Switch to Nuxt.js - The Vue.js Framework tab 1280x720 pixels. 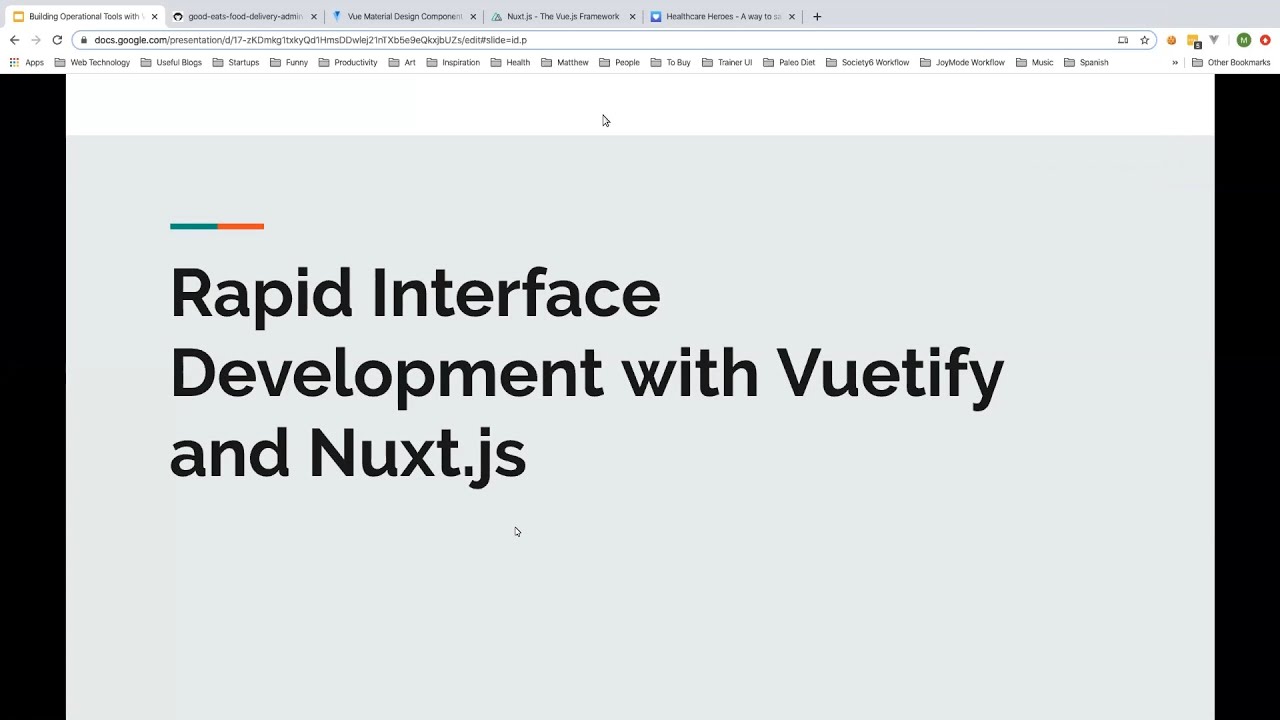pyautogui.click(x=562, y=17)
